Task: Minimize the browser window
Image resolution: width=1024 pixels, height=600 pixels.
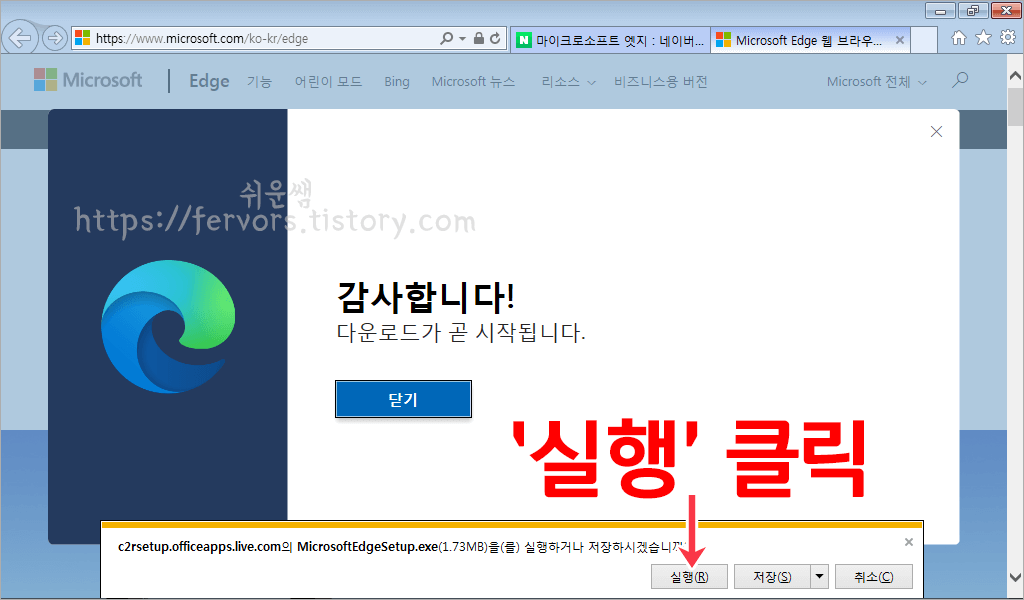Action: coord(940,10)
